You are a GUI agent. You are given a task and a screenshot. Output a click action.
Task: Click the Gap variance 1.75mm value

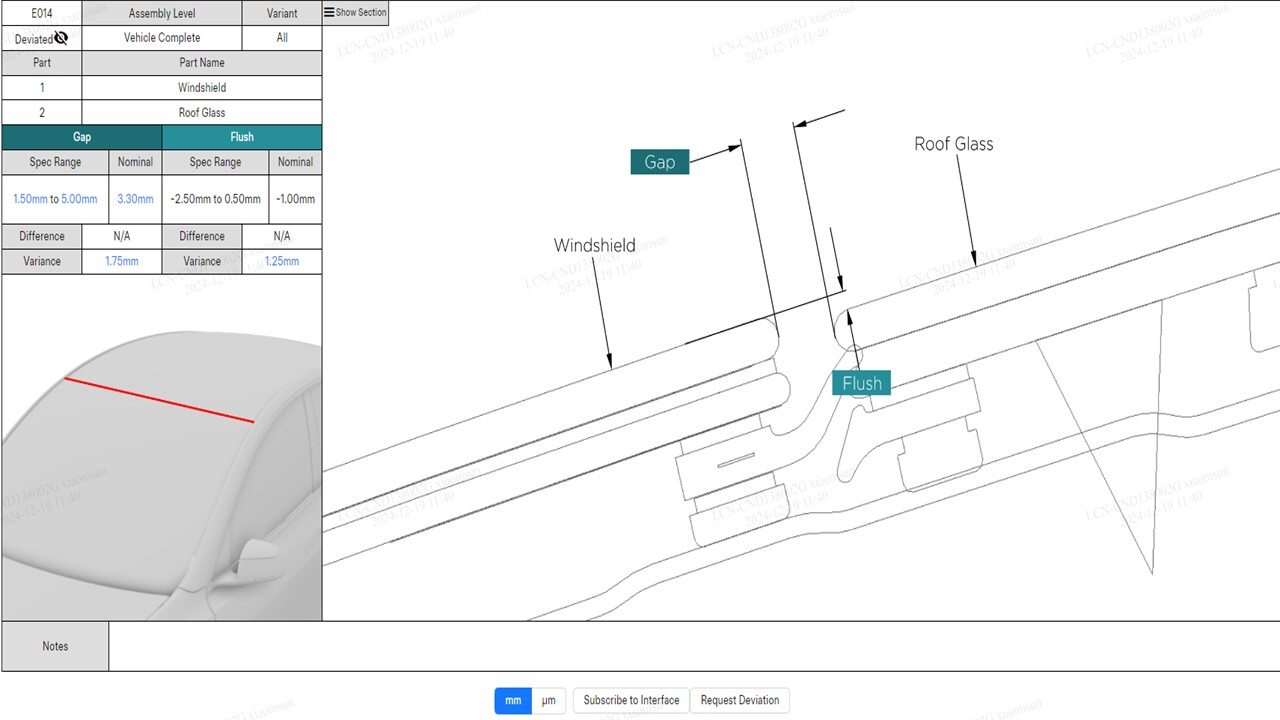(122, 261)
